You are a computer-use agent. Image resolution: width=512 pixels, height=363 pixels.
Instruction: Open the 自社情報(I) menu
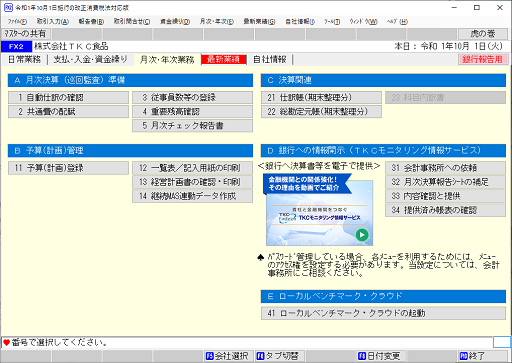pyautogui.click(x=300, y=22)
